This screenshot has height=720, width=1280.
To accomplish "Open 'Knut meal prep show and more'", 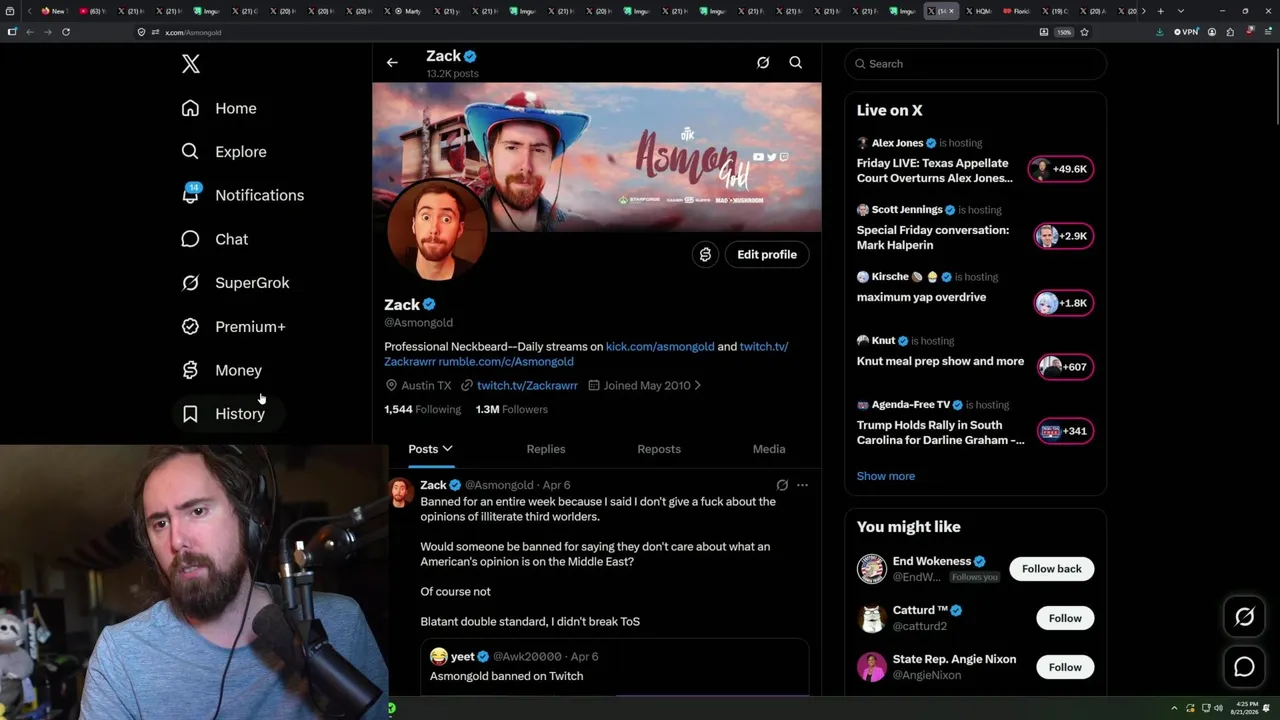I will tap(940, 361).
